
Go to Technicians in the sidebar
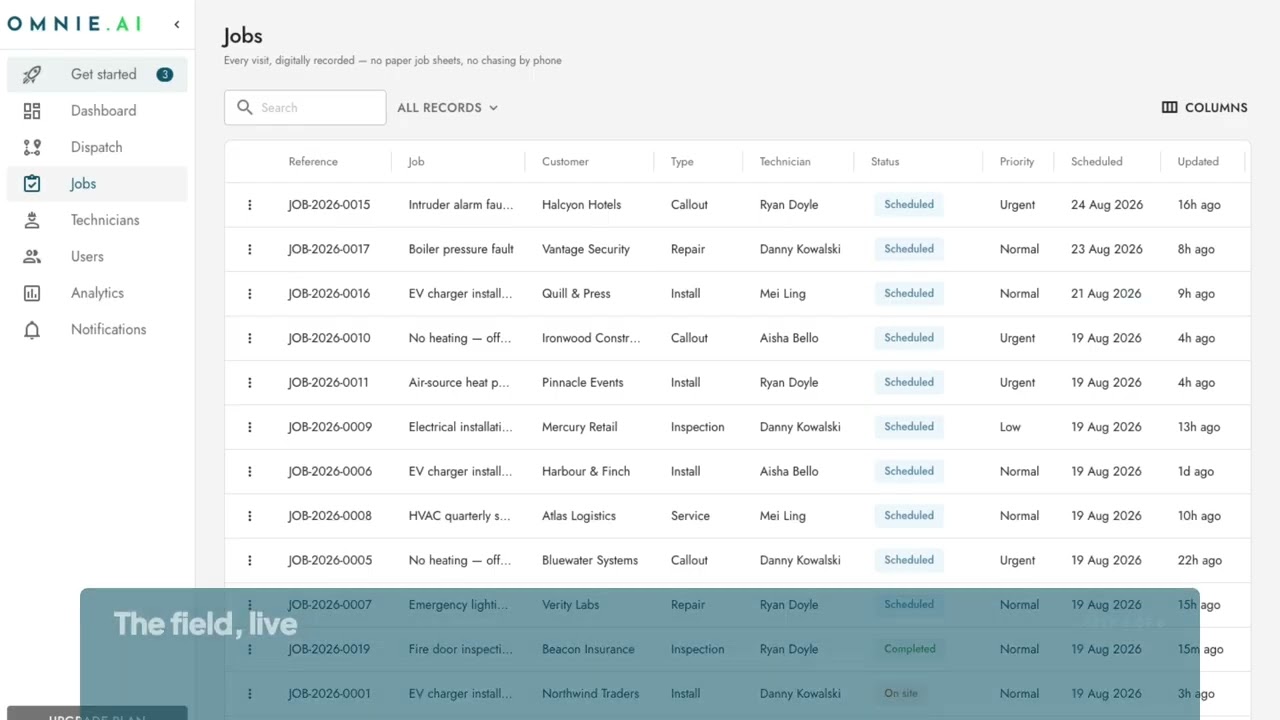tap(97, 220)
